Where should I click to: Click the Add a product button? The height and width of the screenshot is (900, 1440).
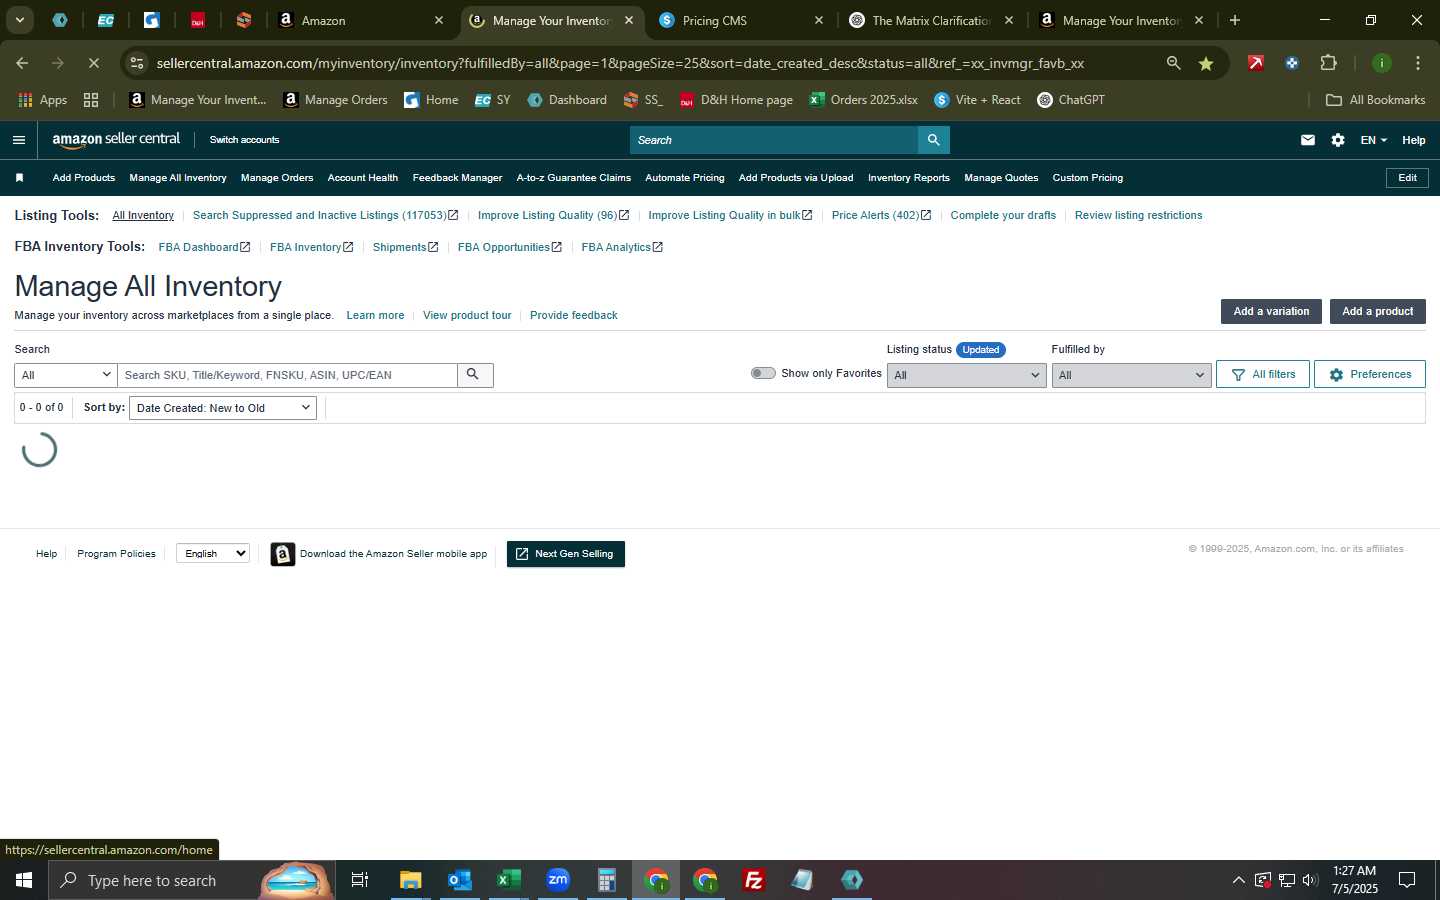pos(1377,312)
